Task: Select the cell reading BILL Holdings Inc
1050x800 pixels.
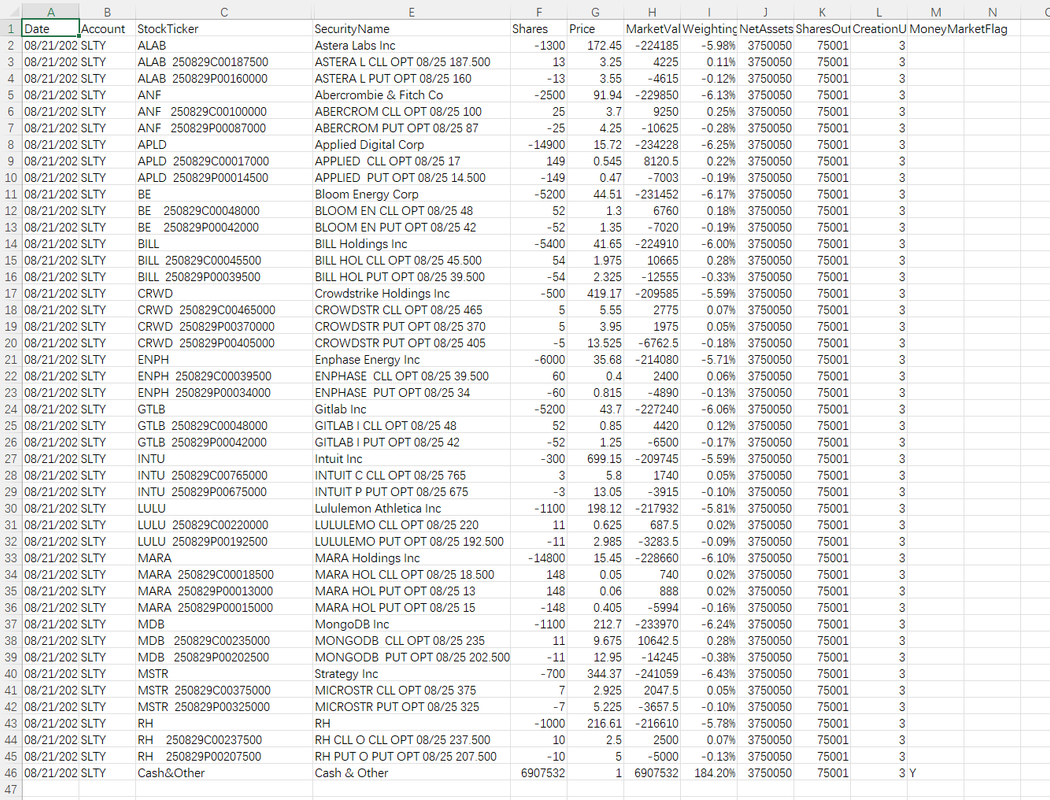Action: pyautogui.click(x=411, y=244)
